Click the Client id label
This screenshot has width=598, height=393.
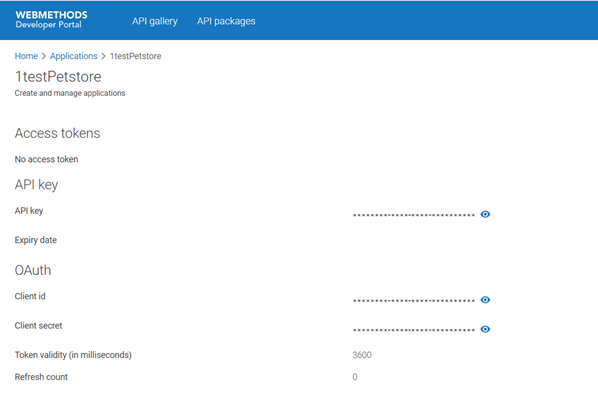pos(30,296)
